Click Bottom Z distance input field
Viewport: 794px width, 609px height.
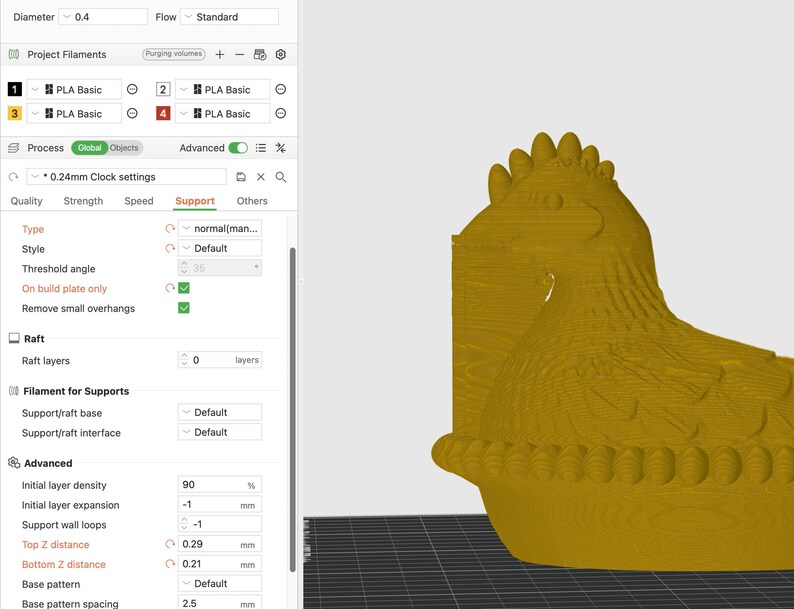[220, 564]
